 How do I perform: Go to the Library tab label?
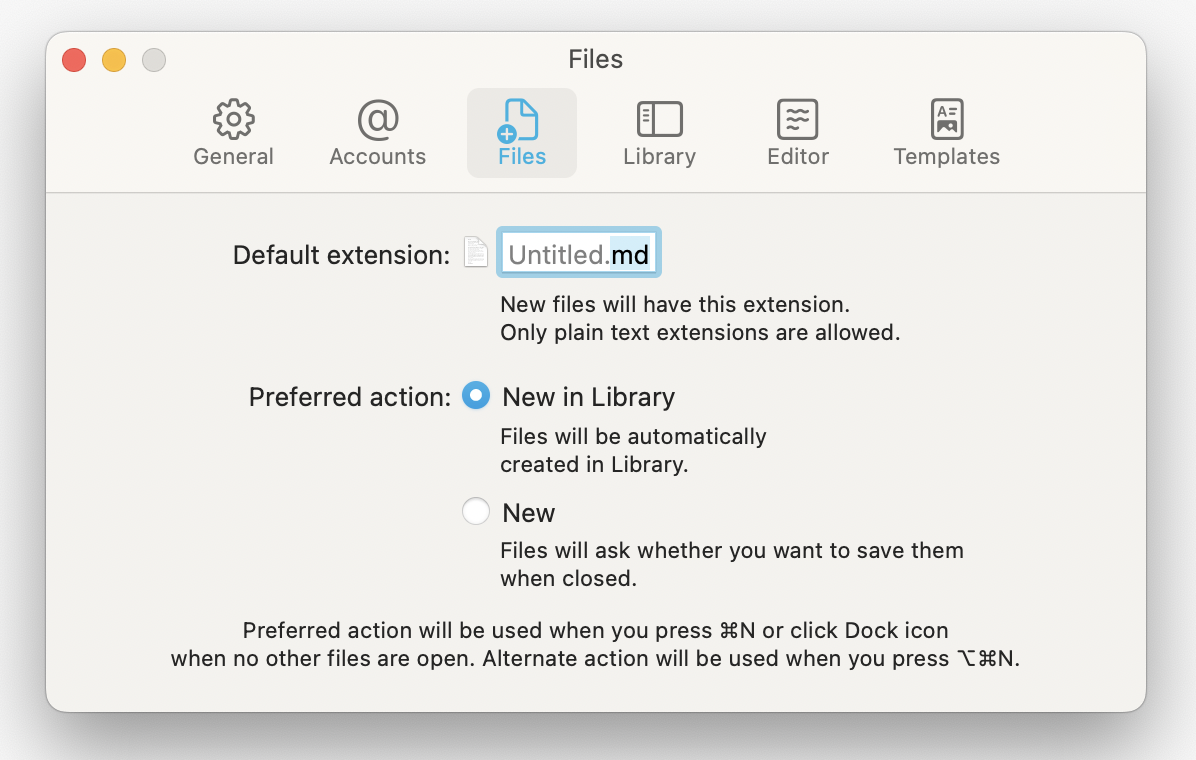[x=659, y=157]
